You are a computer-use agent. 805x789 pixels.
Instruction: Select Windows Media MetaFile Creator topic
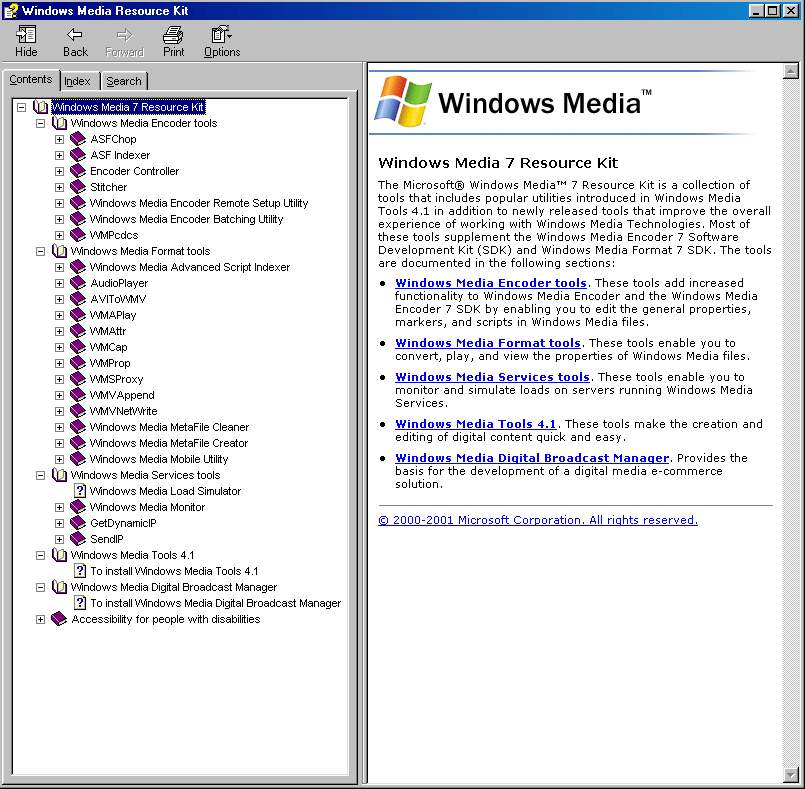169,443
